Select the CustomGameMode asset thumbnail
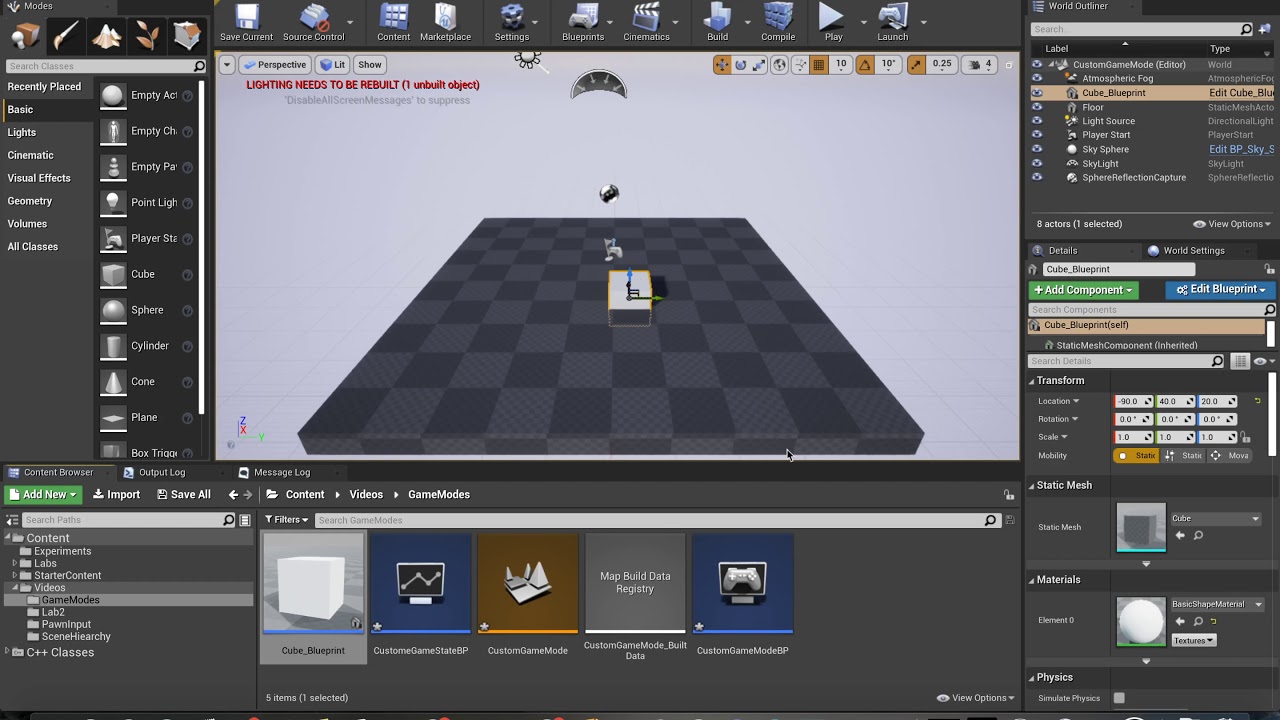 pyautogui.click(x=528, y=584)
